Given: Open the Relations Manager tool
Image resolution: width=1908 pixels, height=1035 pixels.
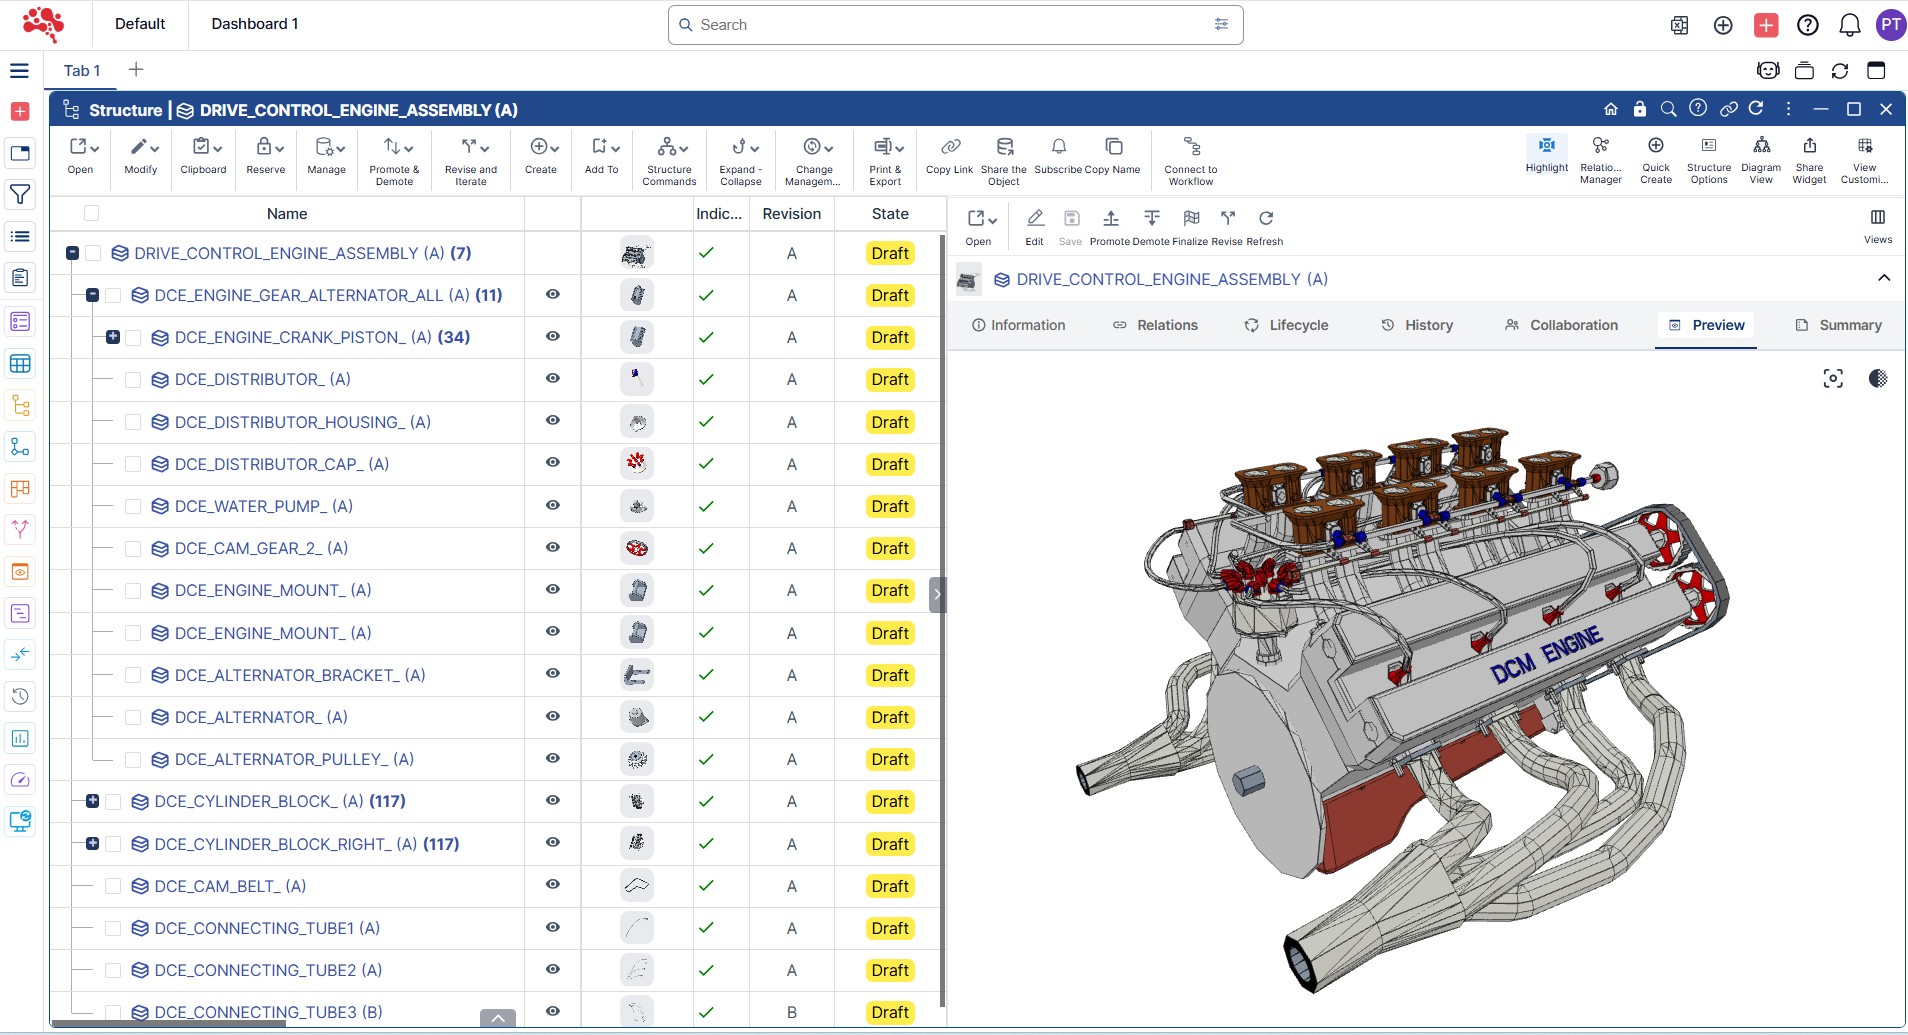Looking at the screenshot, I should [1600, 147].
